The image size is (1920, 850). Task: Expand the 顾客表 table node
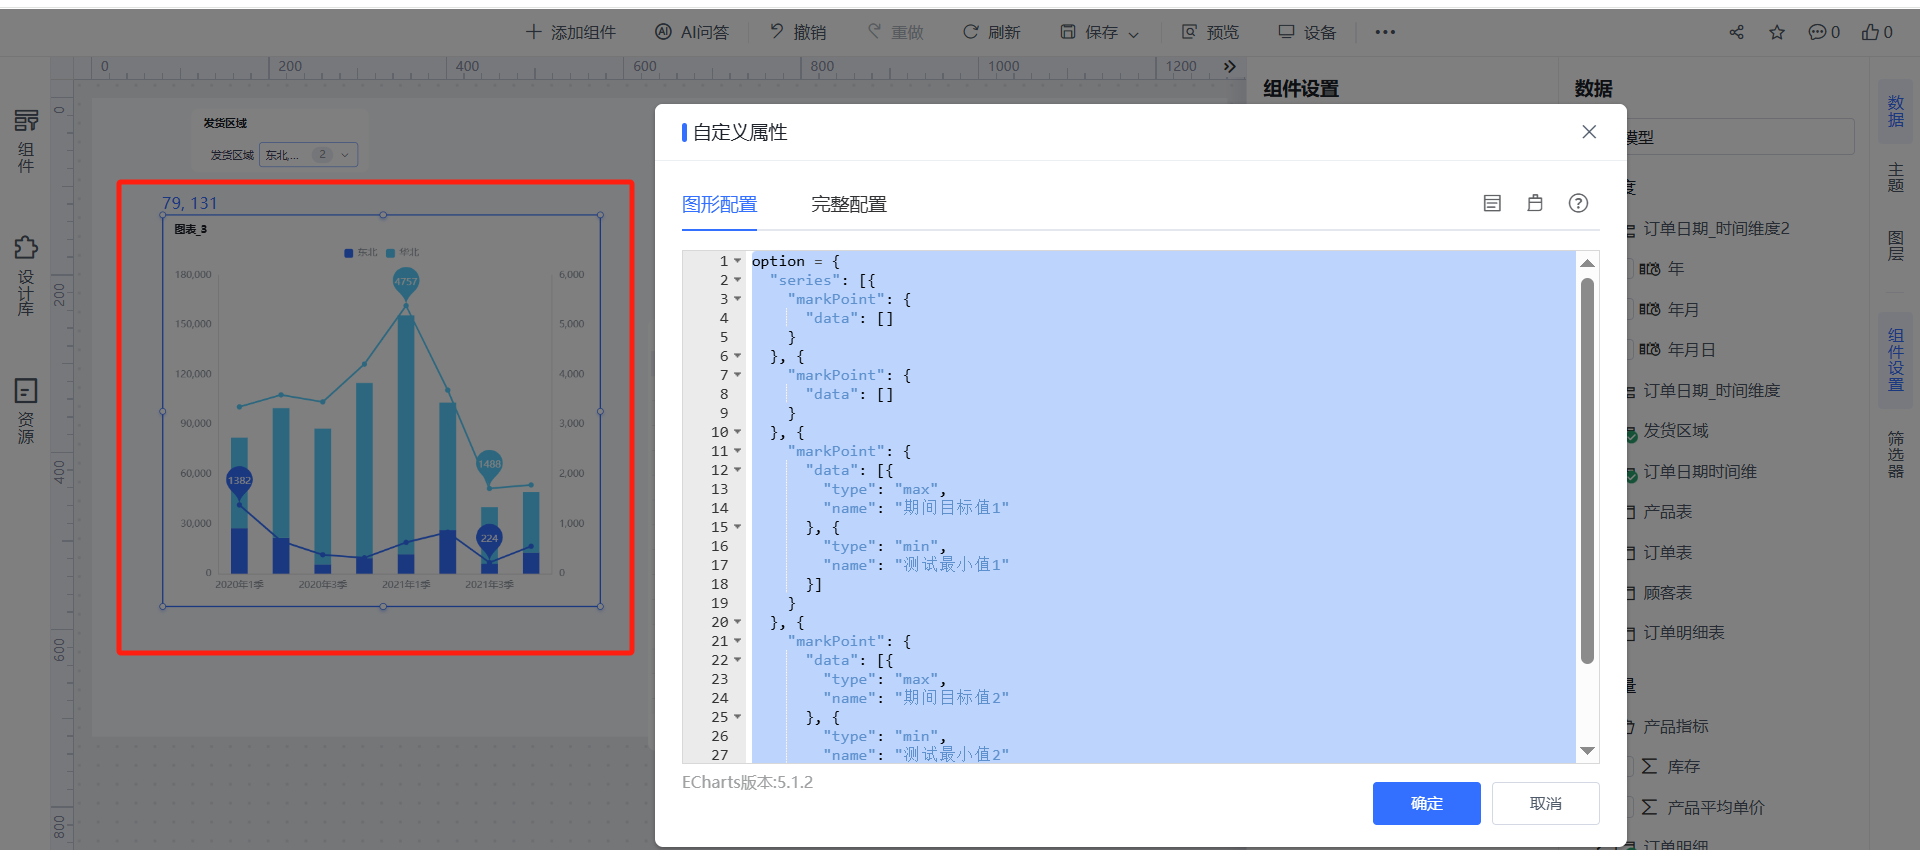click(1667, 593)
